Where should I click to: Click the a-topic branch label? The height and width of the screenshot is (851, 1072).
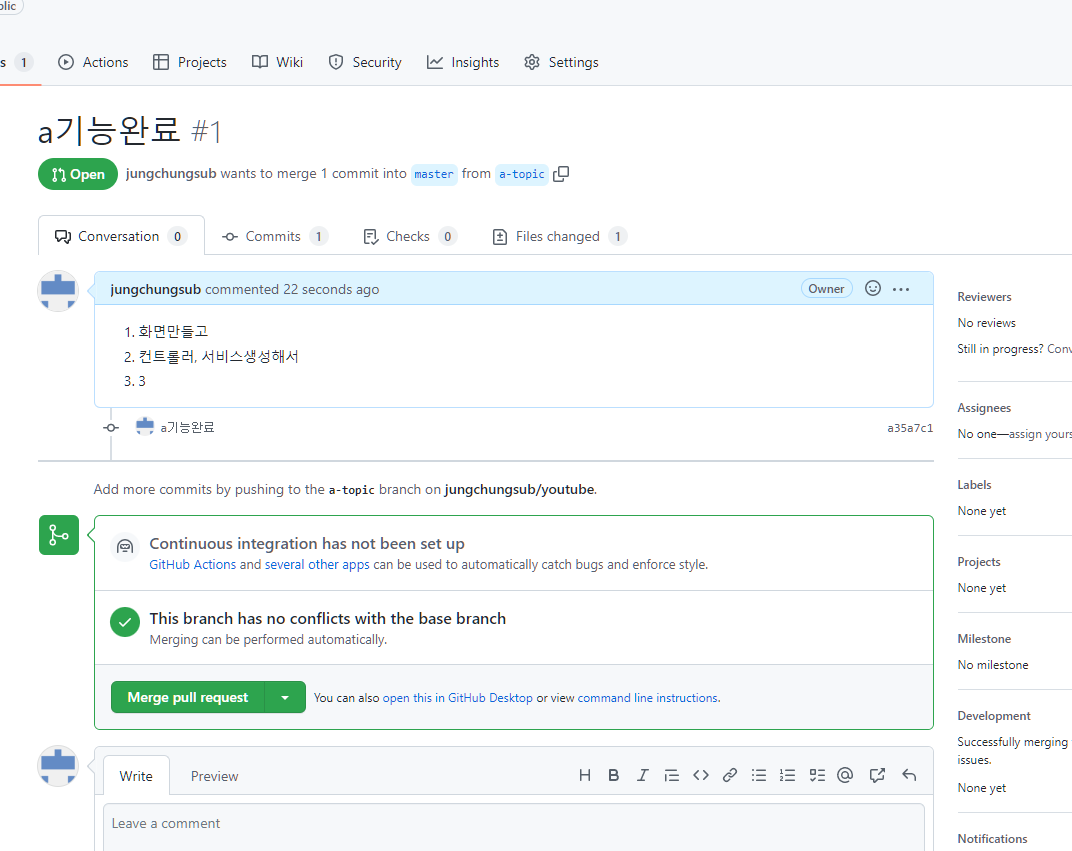pyautogui.click(x=522, y=174)
